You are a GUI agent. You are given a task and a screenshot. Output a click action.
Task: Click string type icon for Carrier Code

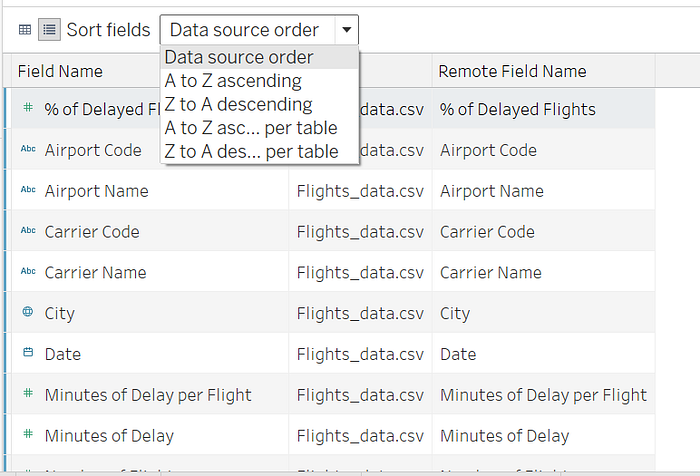tap(28, 230)
